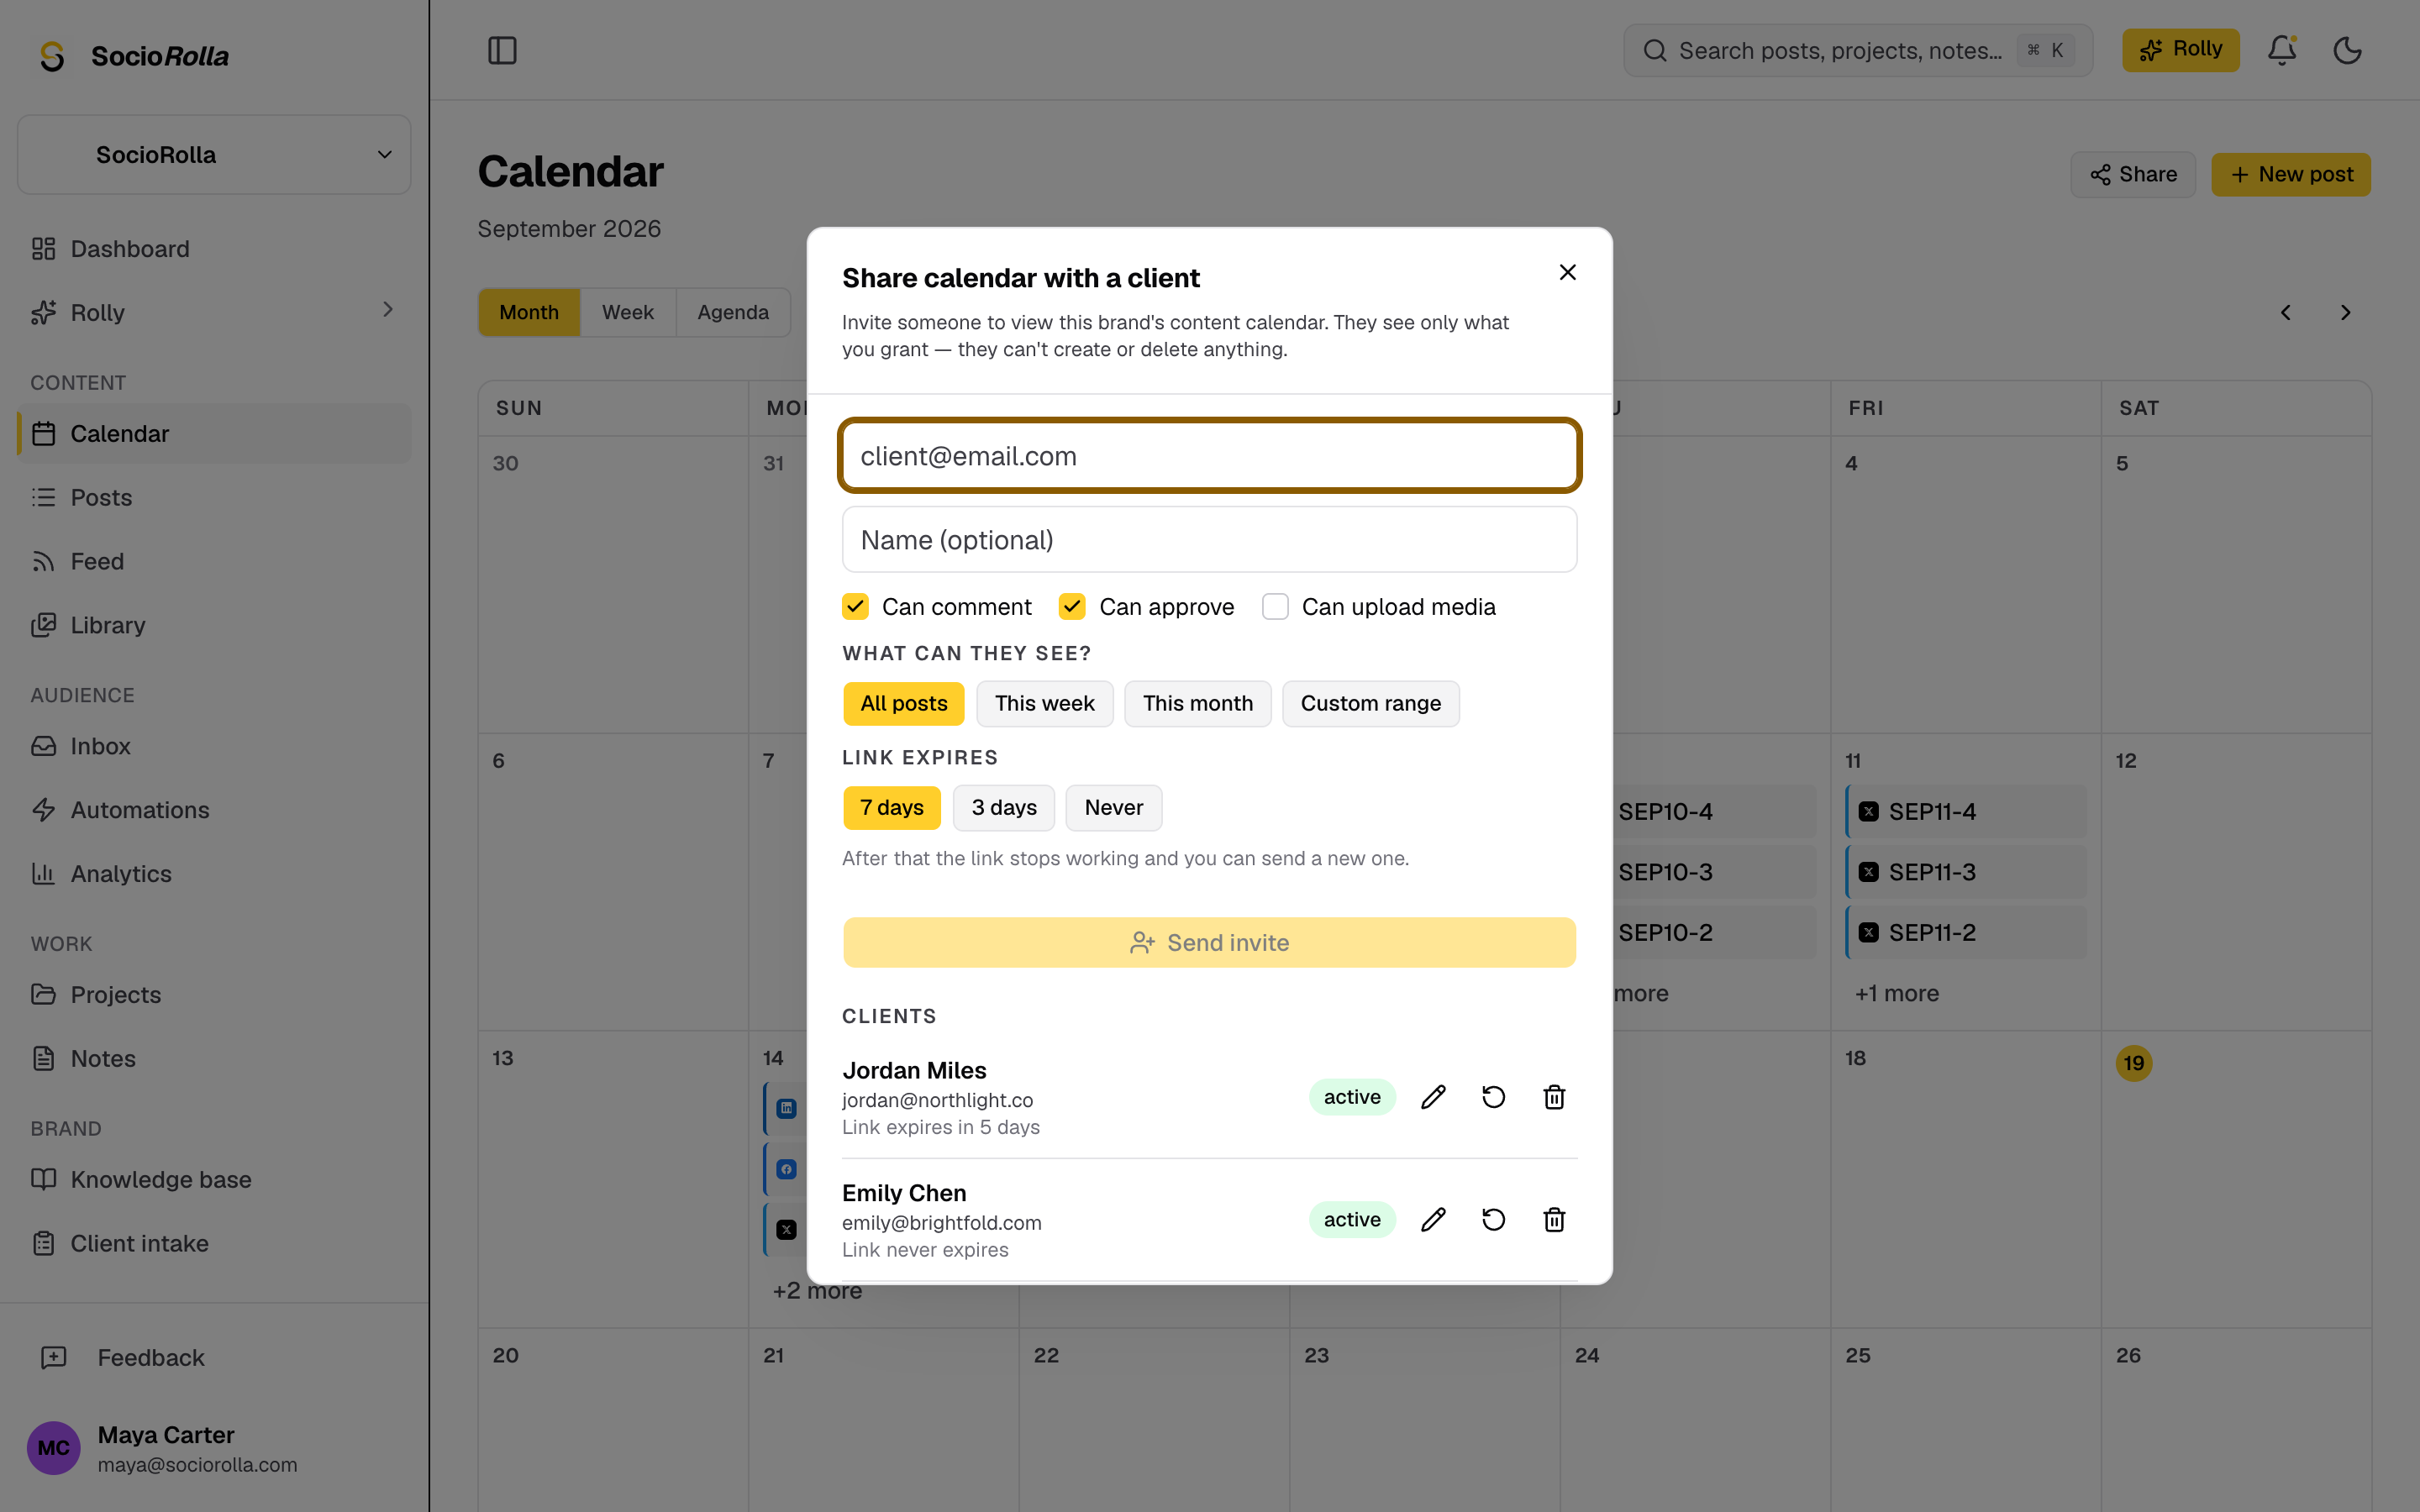Edit Emily Chen client pencil icon
Image resolution: width=2420 pixels, height=1512 pixels.
coord(1433,1219)
